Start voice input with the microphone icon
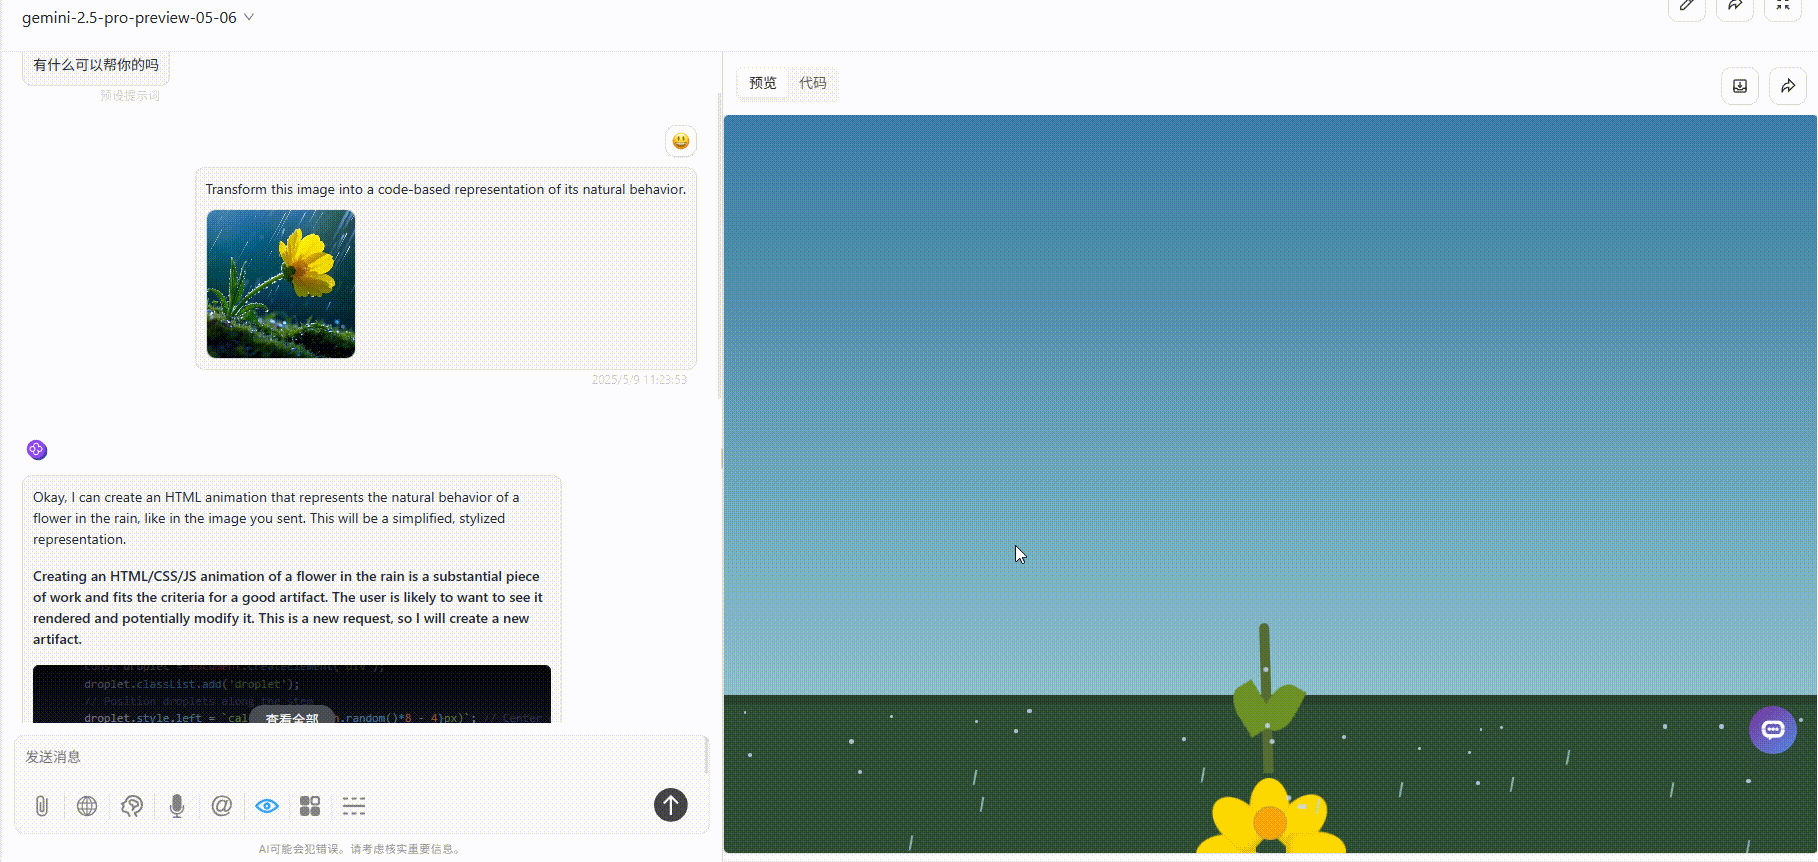Image resolution: width=1818 pixels, height=862 pixels. point(177,806)
